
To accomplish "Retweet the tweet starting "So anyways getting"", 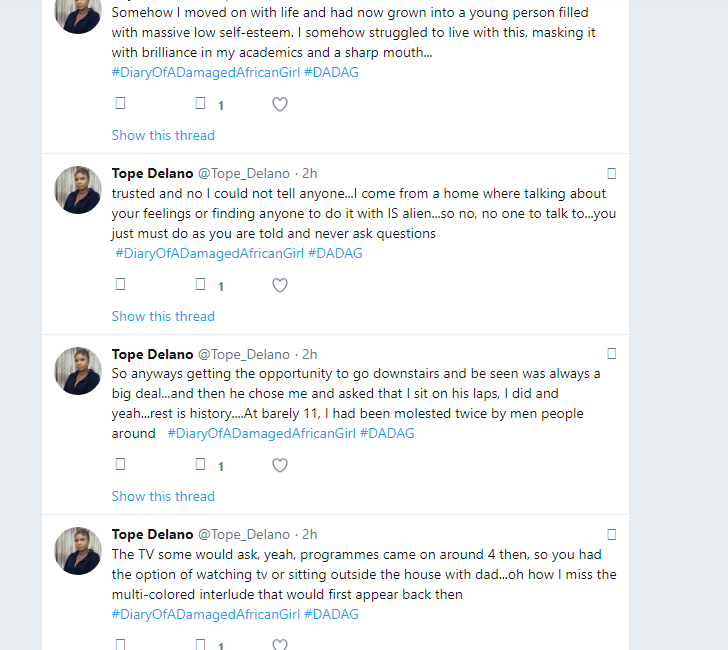I will tap(201, 465).
